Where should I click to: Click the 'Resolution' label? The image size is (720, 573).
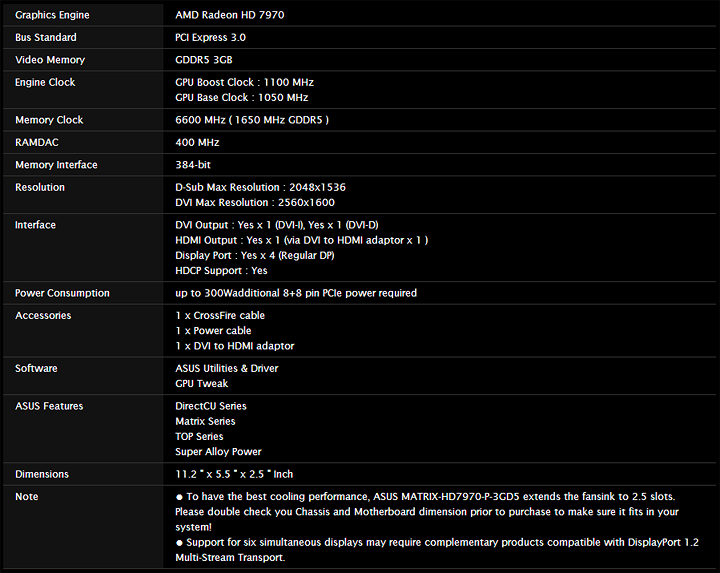(39, 187)
